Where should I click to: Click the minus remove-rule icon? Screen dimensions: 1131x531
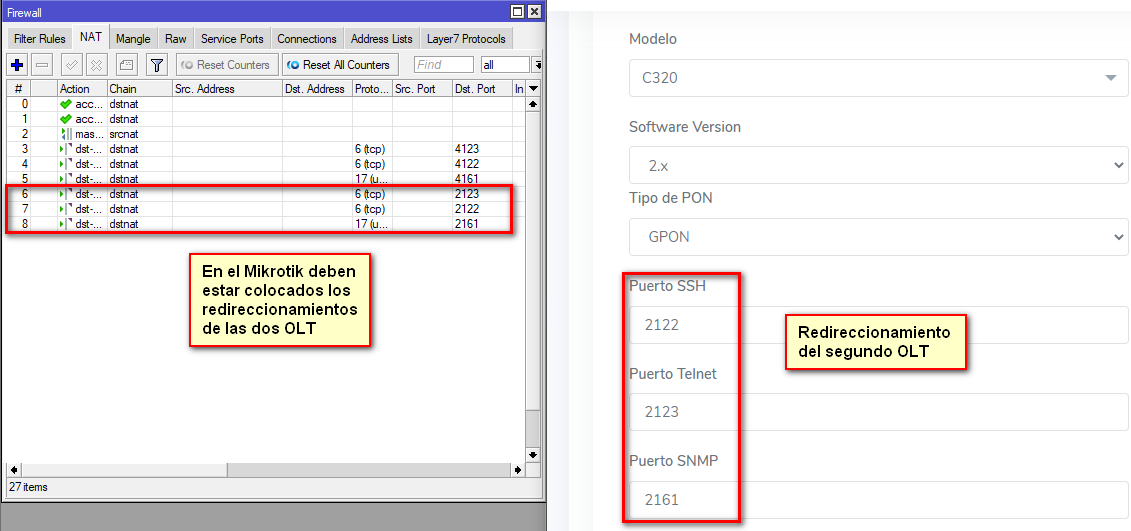click(x=42, y=65)
